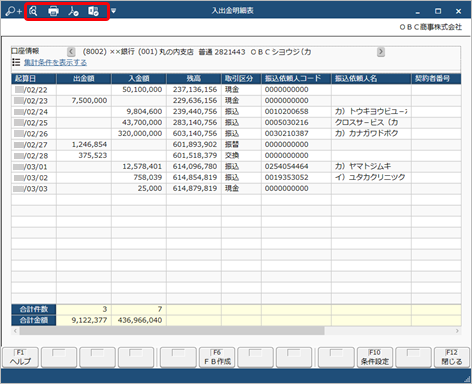Select the /02/22 date cell
472x384 pixels.
pyautogui.click(x=34, y=90)
